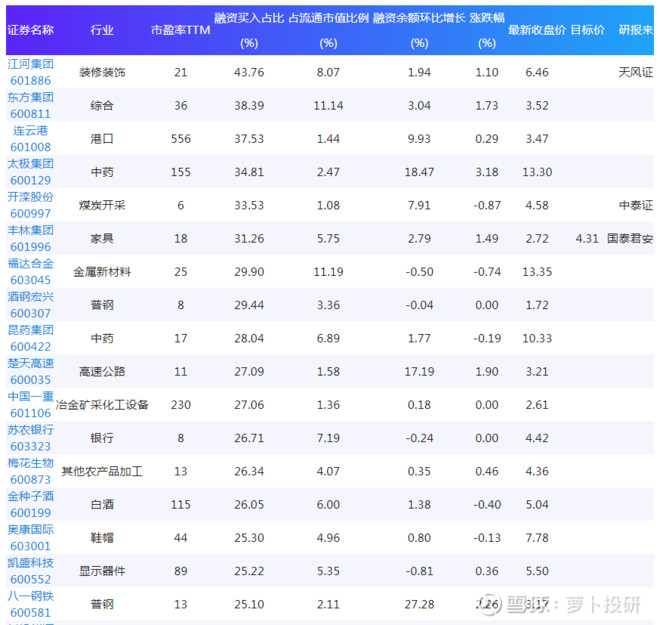
Task: Open the 梅花生物 600873 stock link
Action: pyautogui.click(x=30, y=471)
